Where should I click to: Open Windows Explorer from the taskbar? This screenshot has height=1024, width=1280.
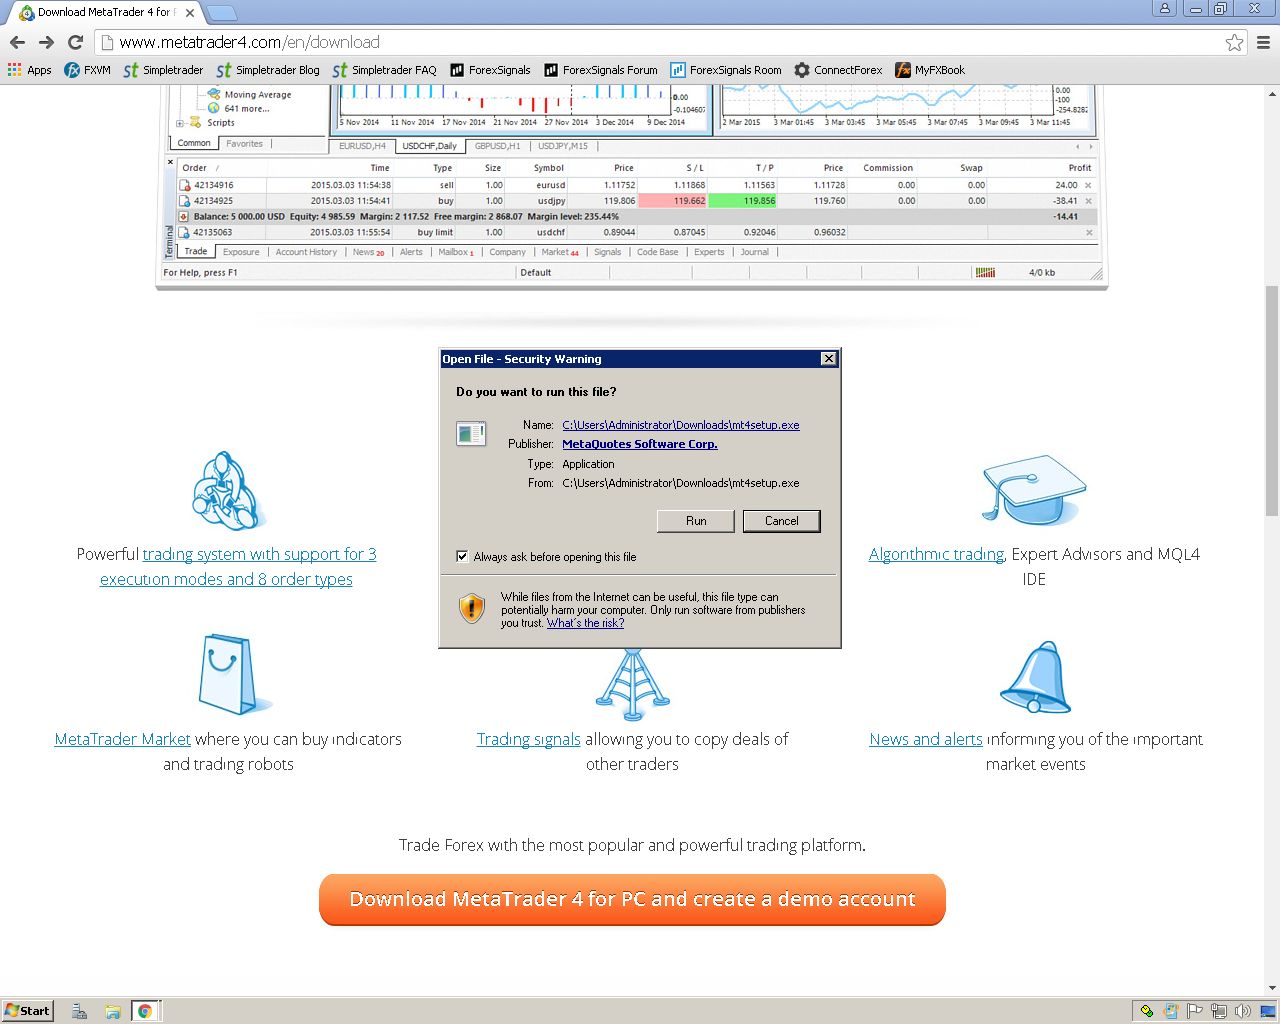tap(112, 1011)
